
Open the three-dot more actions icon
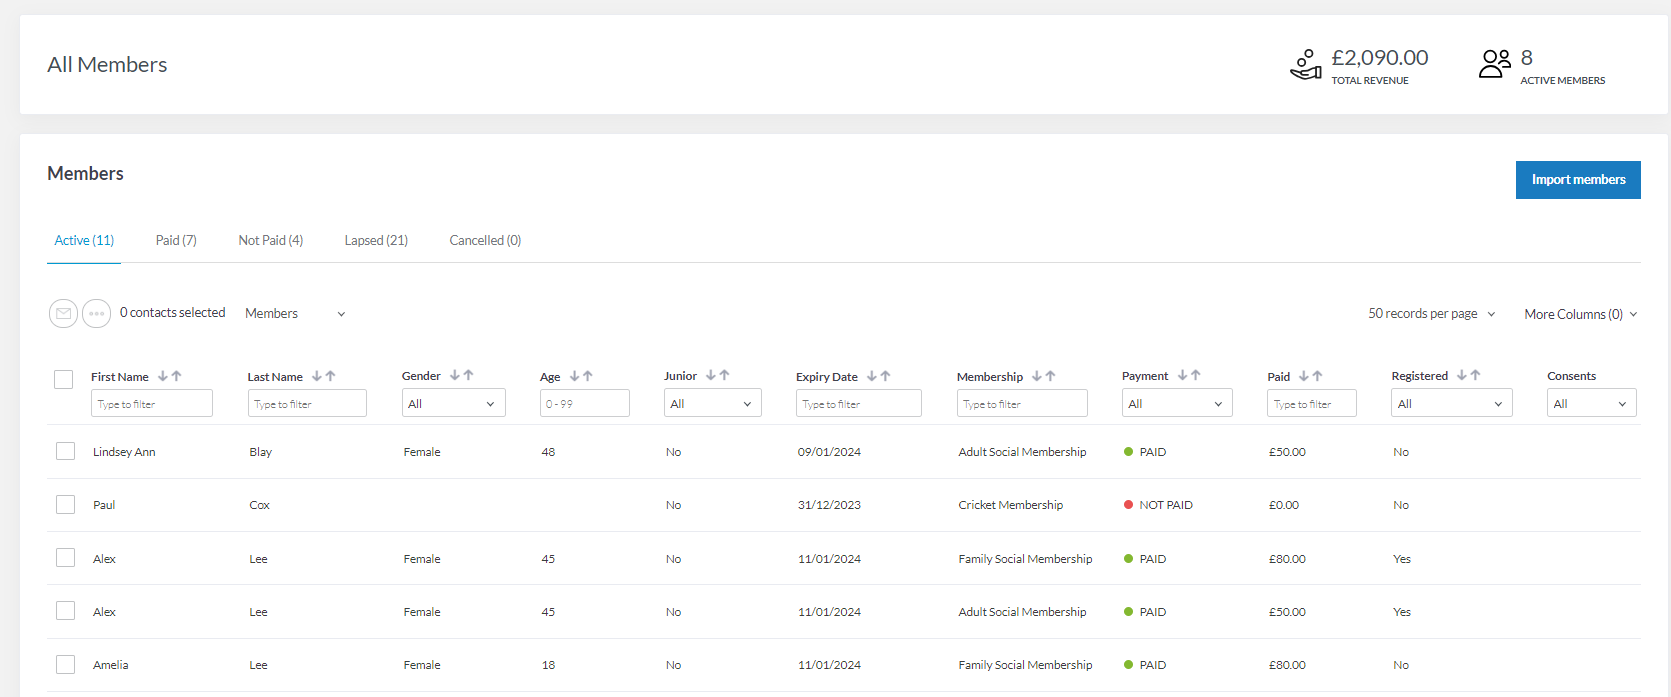coord(96,314)
